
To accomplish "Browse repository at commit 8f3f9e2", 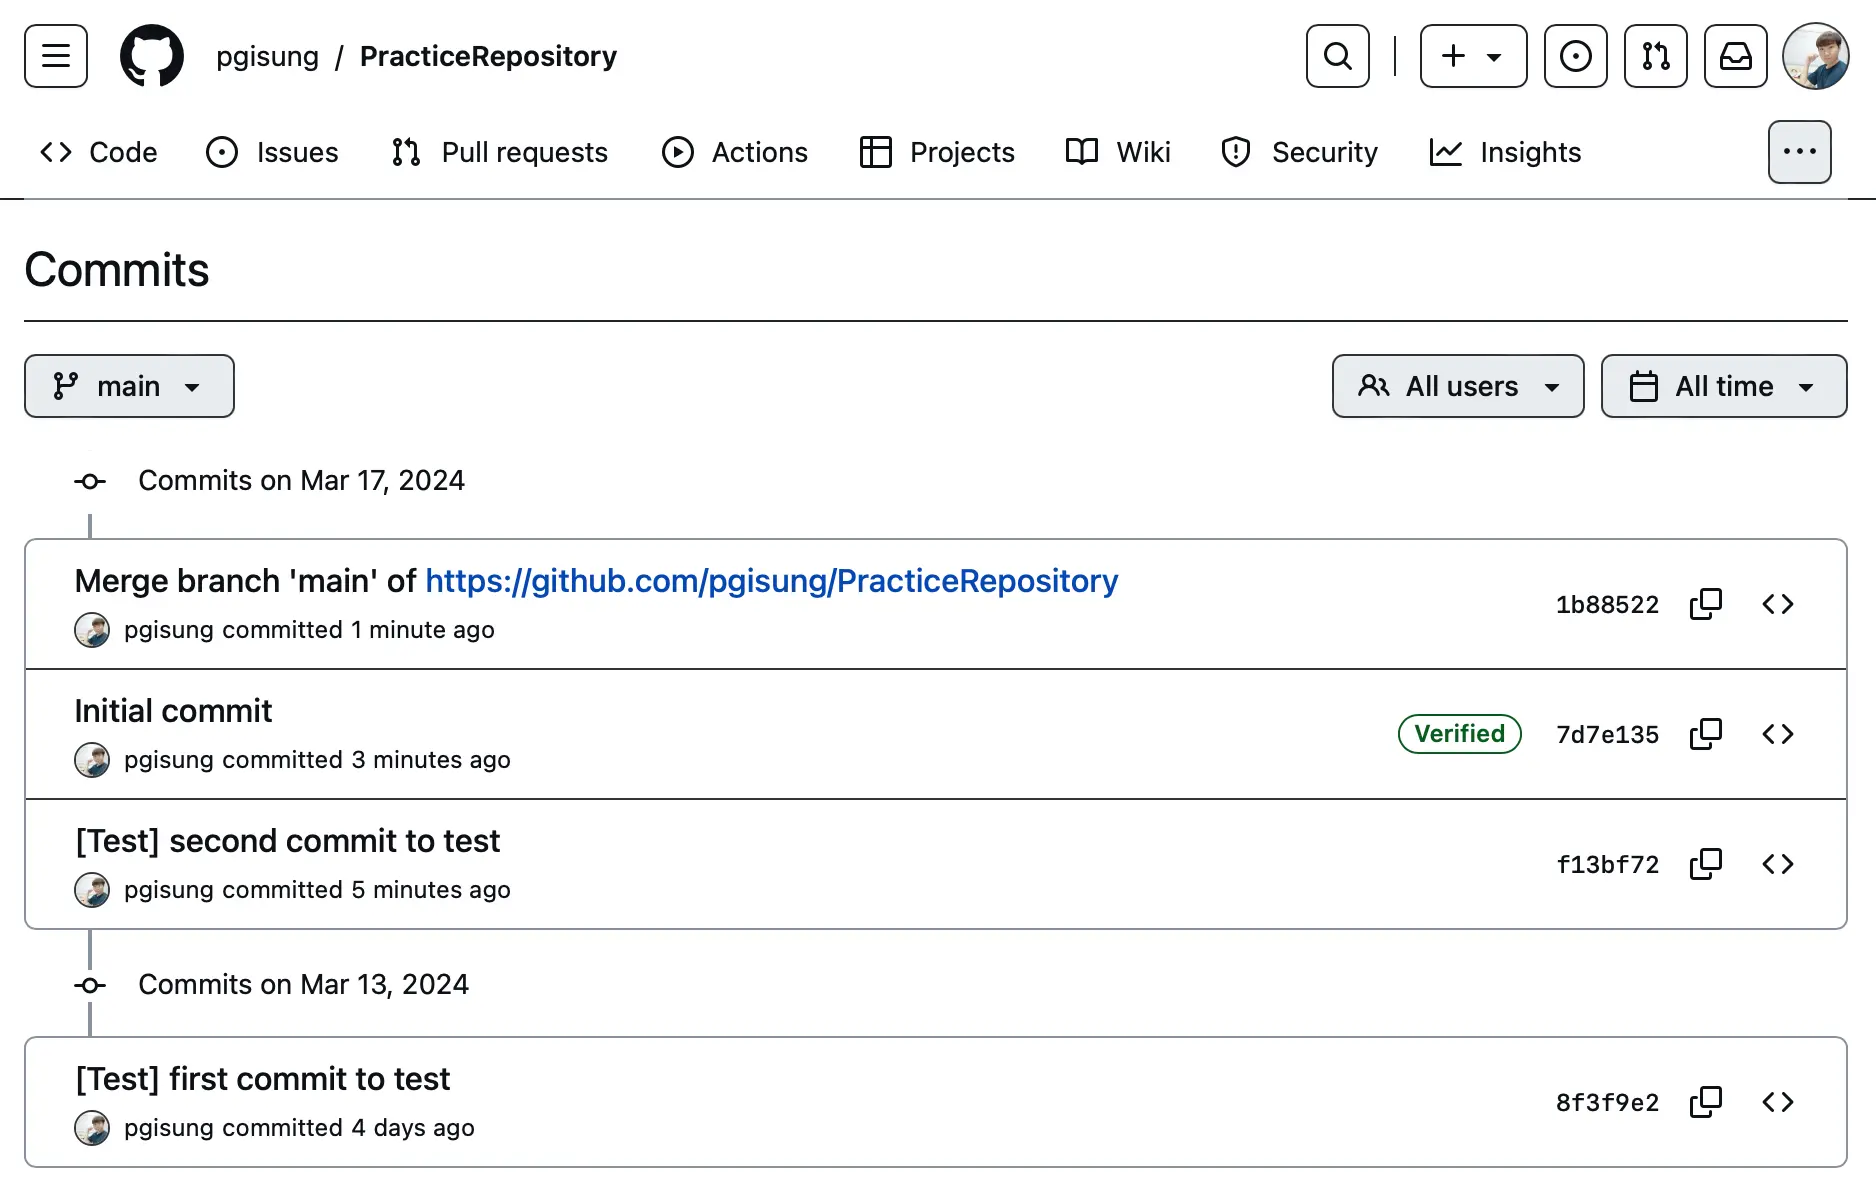I will point(1778,1102).
